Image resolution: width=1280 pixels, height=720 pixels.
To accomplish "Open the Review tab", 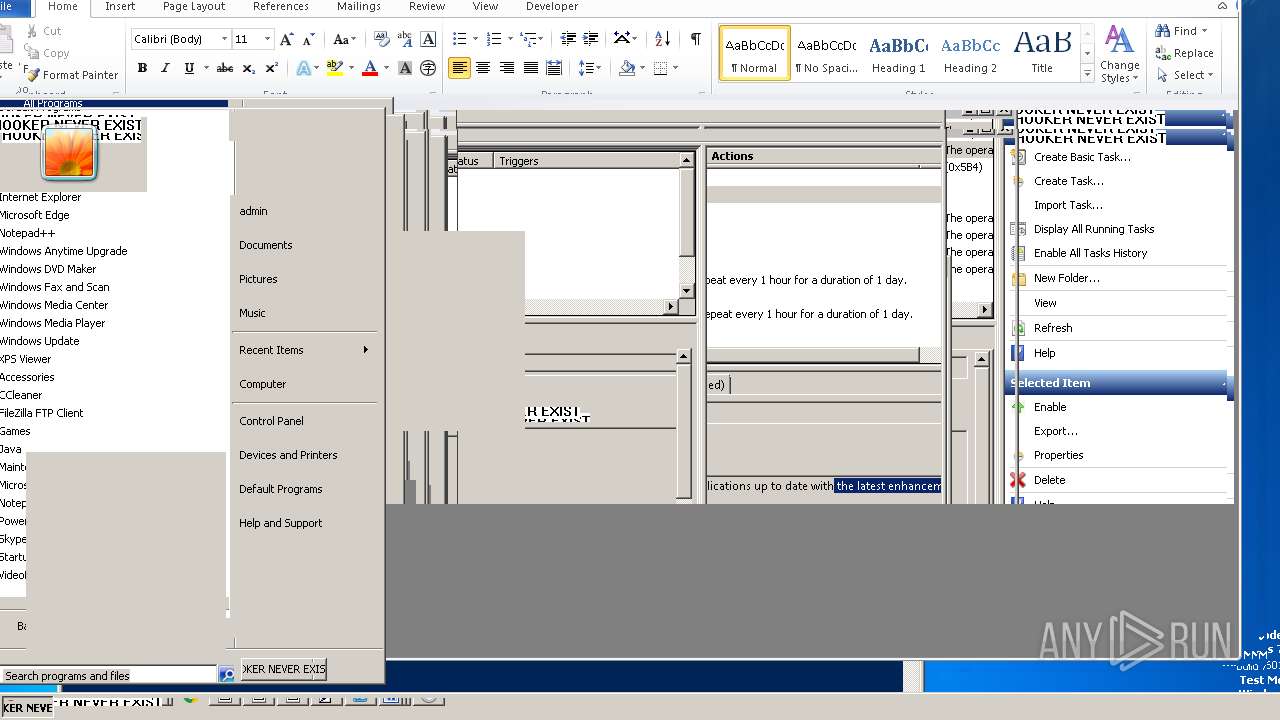I will coord(427,6).
